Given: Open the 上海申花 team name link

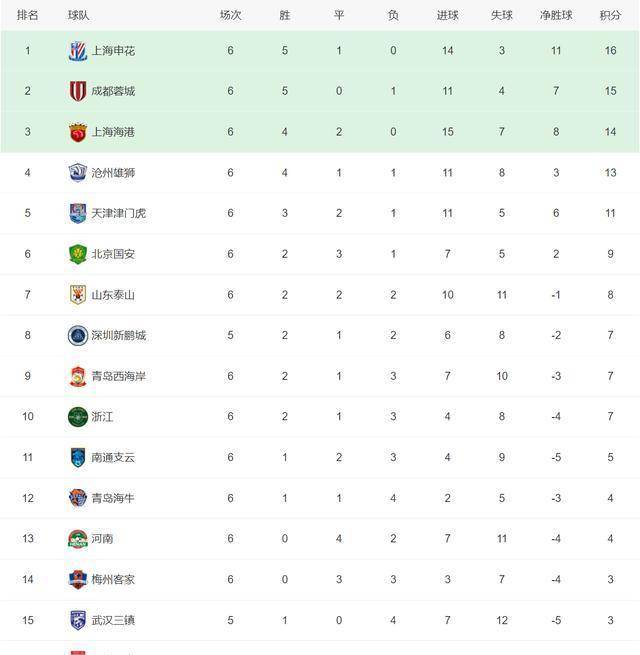Looking at the screenshot, I should click(113, 51).
